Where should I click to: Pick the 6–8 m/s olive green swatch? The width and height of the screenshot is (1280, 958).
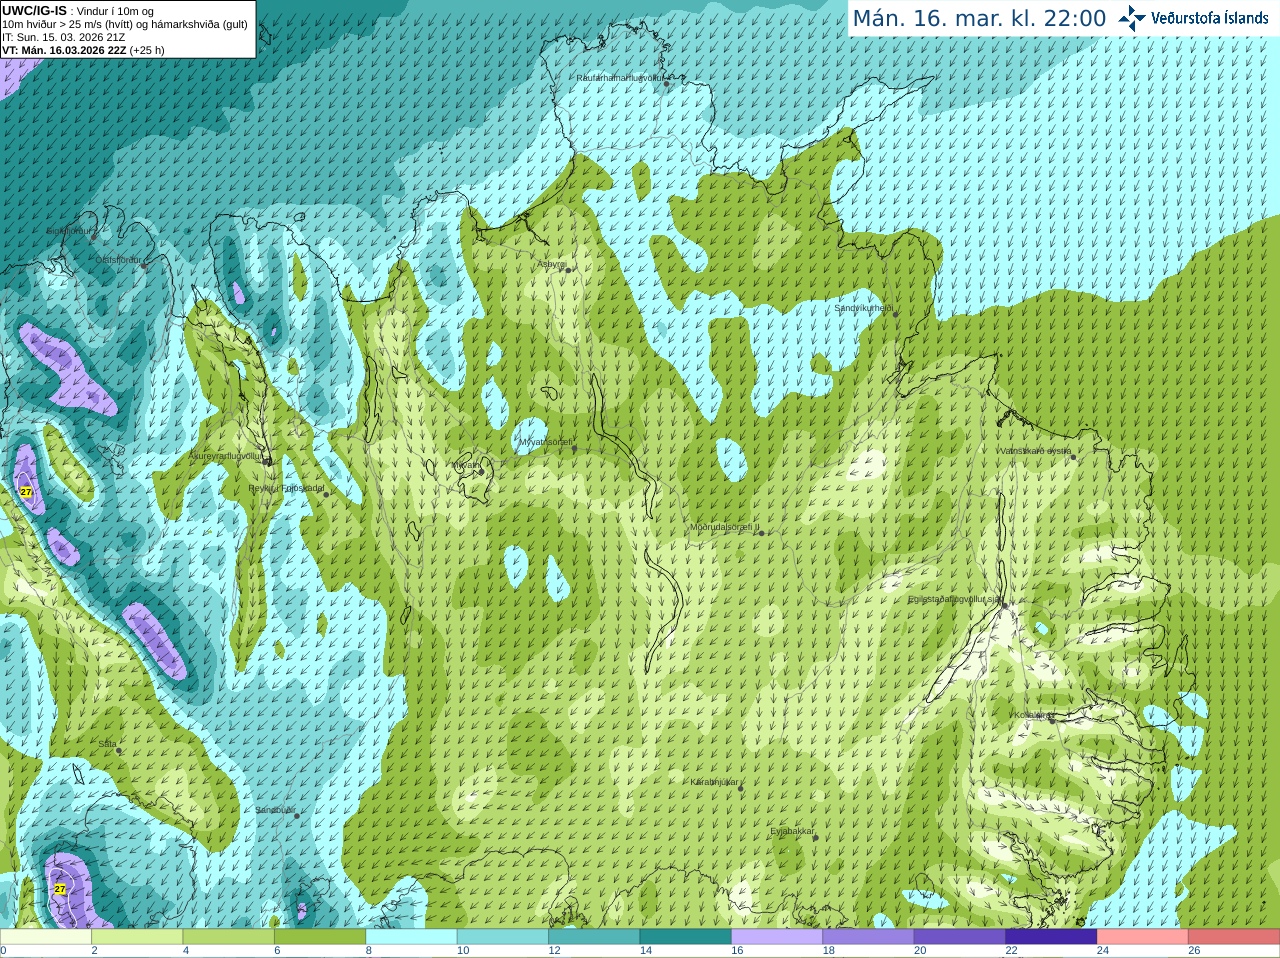pos(320,937)
